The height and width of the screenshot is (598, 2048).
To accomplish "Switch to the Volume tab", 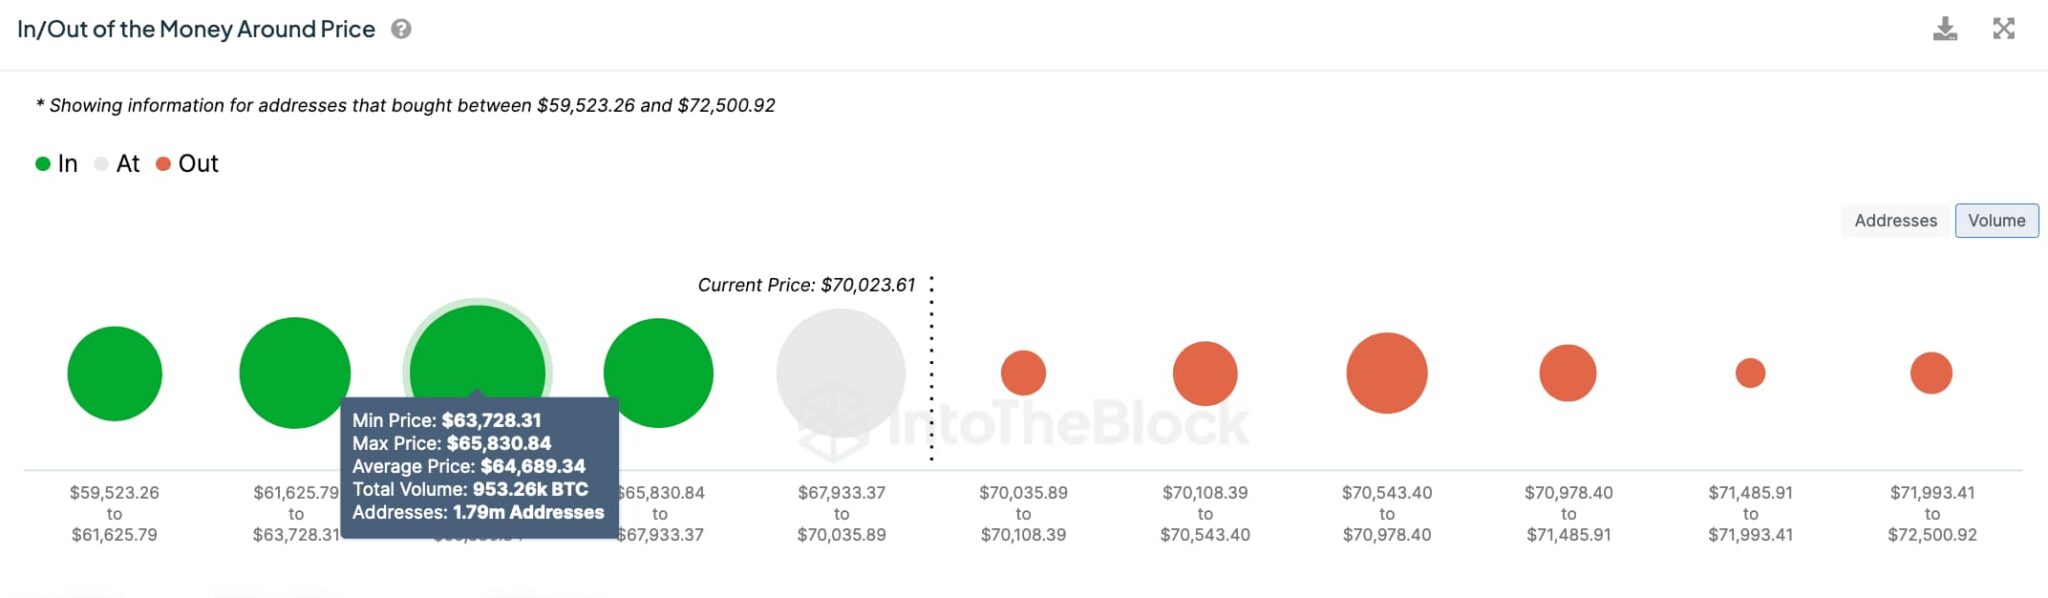I will point(1996,221).
